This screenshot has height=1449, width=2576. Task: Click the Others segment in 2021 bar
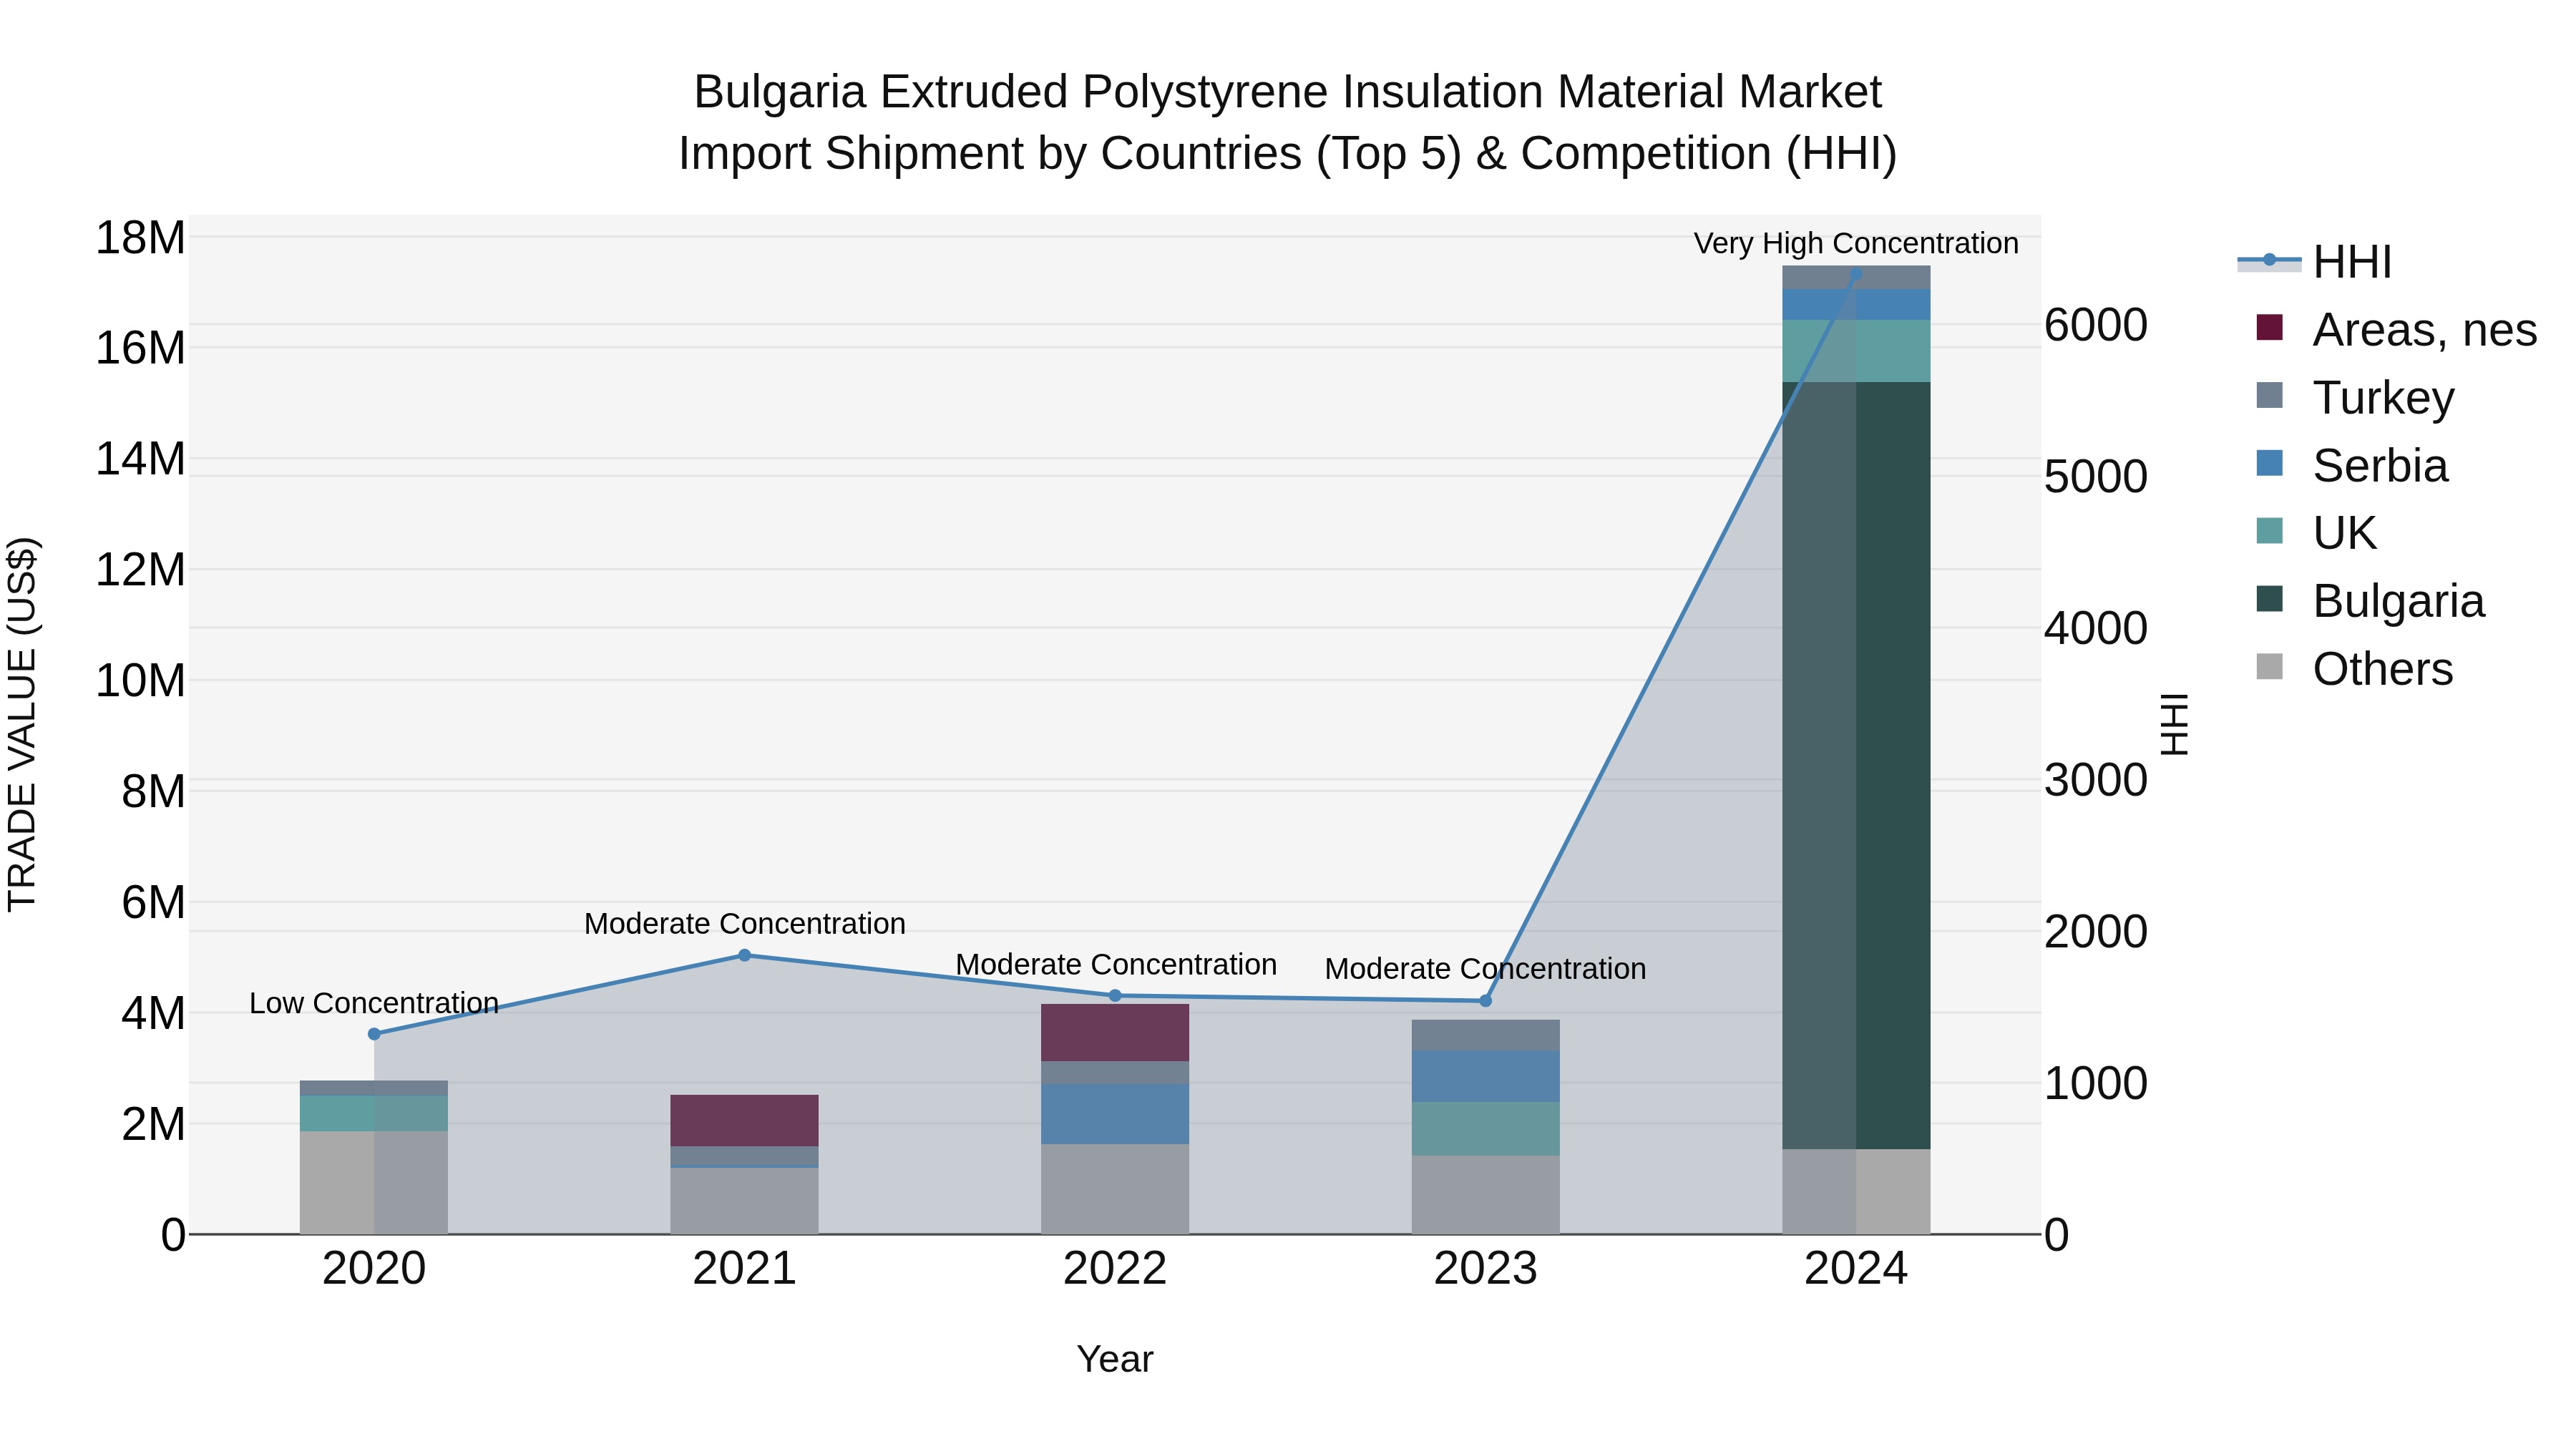click(x=744, y=1201)
